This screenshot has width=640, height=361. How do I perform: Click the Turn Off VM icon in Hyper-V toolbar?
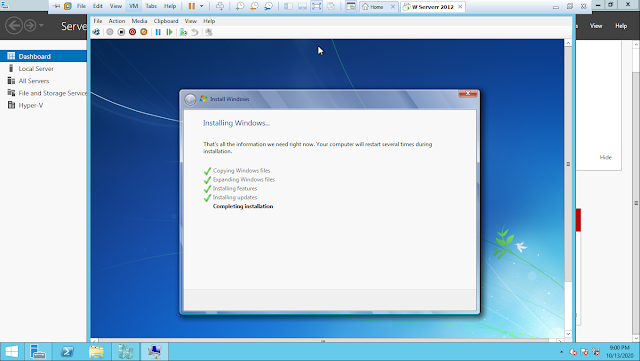(x=121, y=32)
